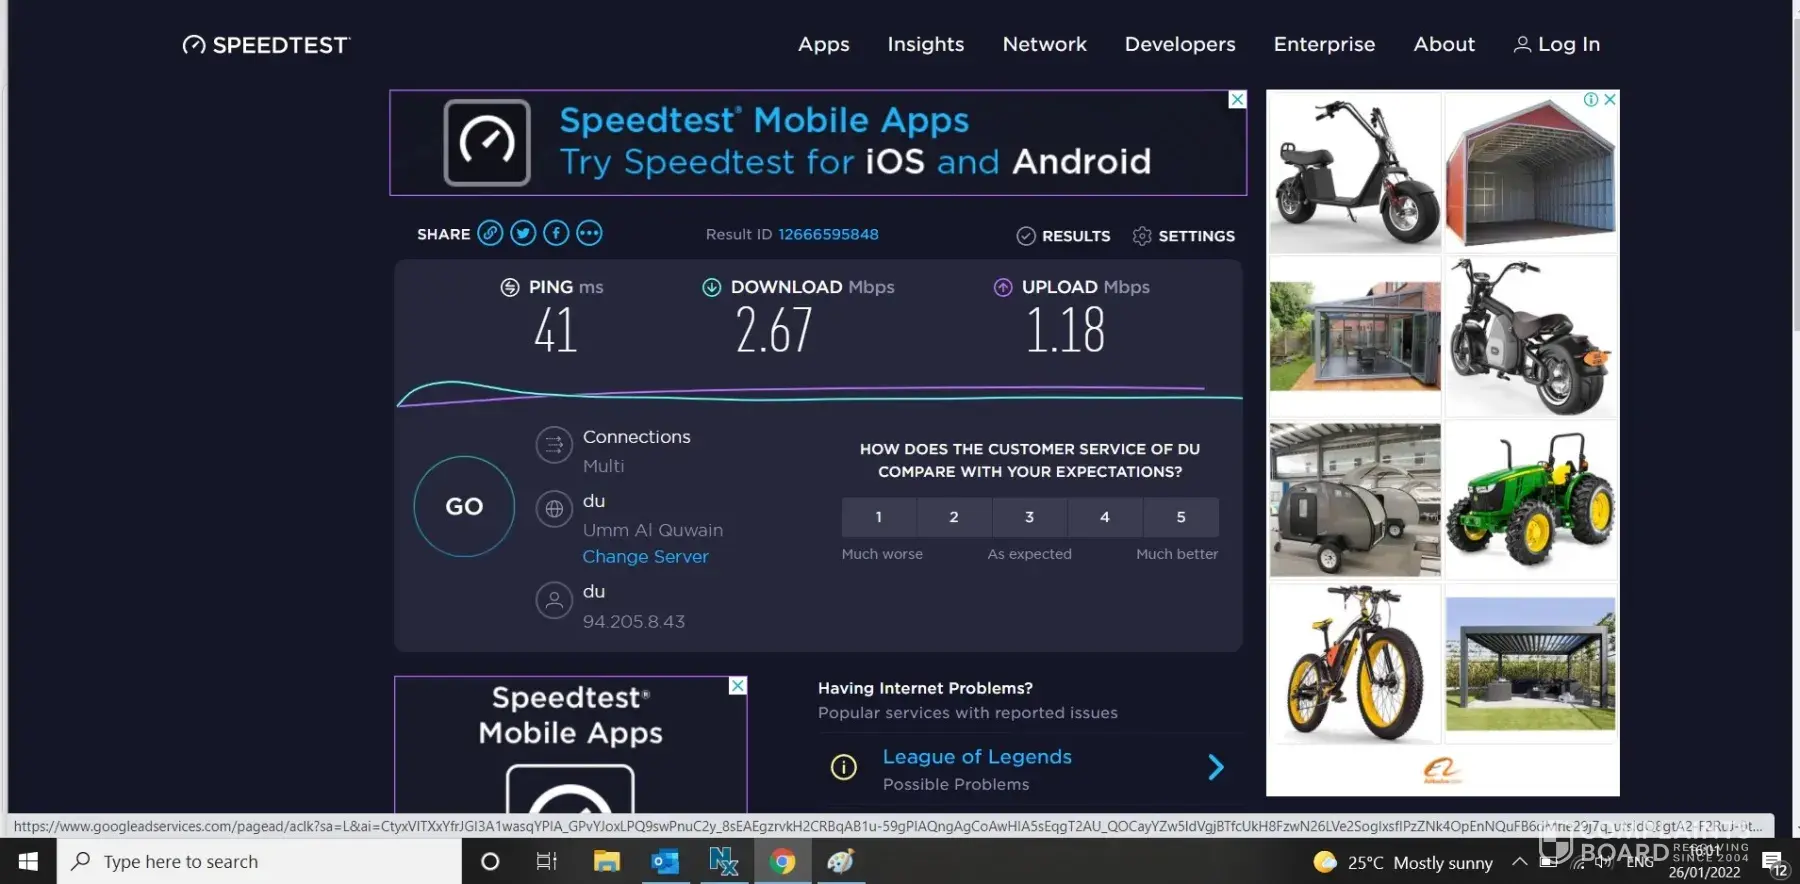
Task: Type in Windows search box
Action: click(260, 861)
